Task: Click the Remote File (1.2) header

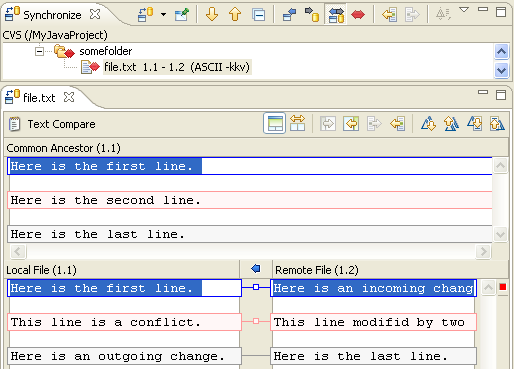Action: coord(317,270)
